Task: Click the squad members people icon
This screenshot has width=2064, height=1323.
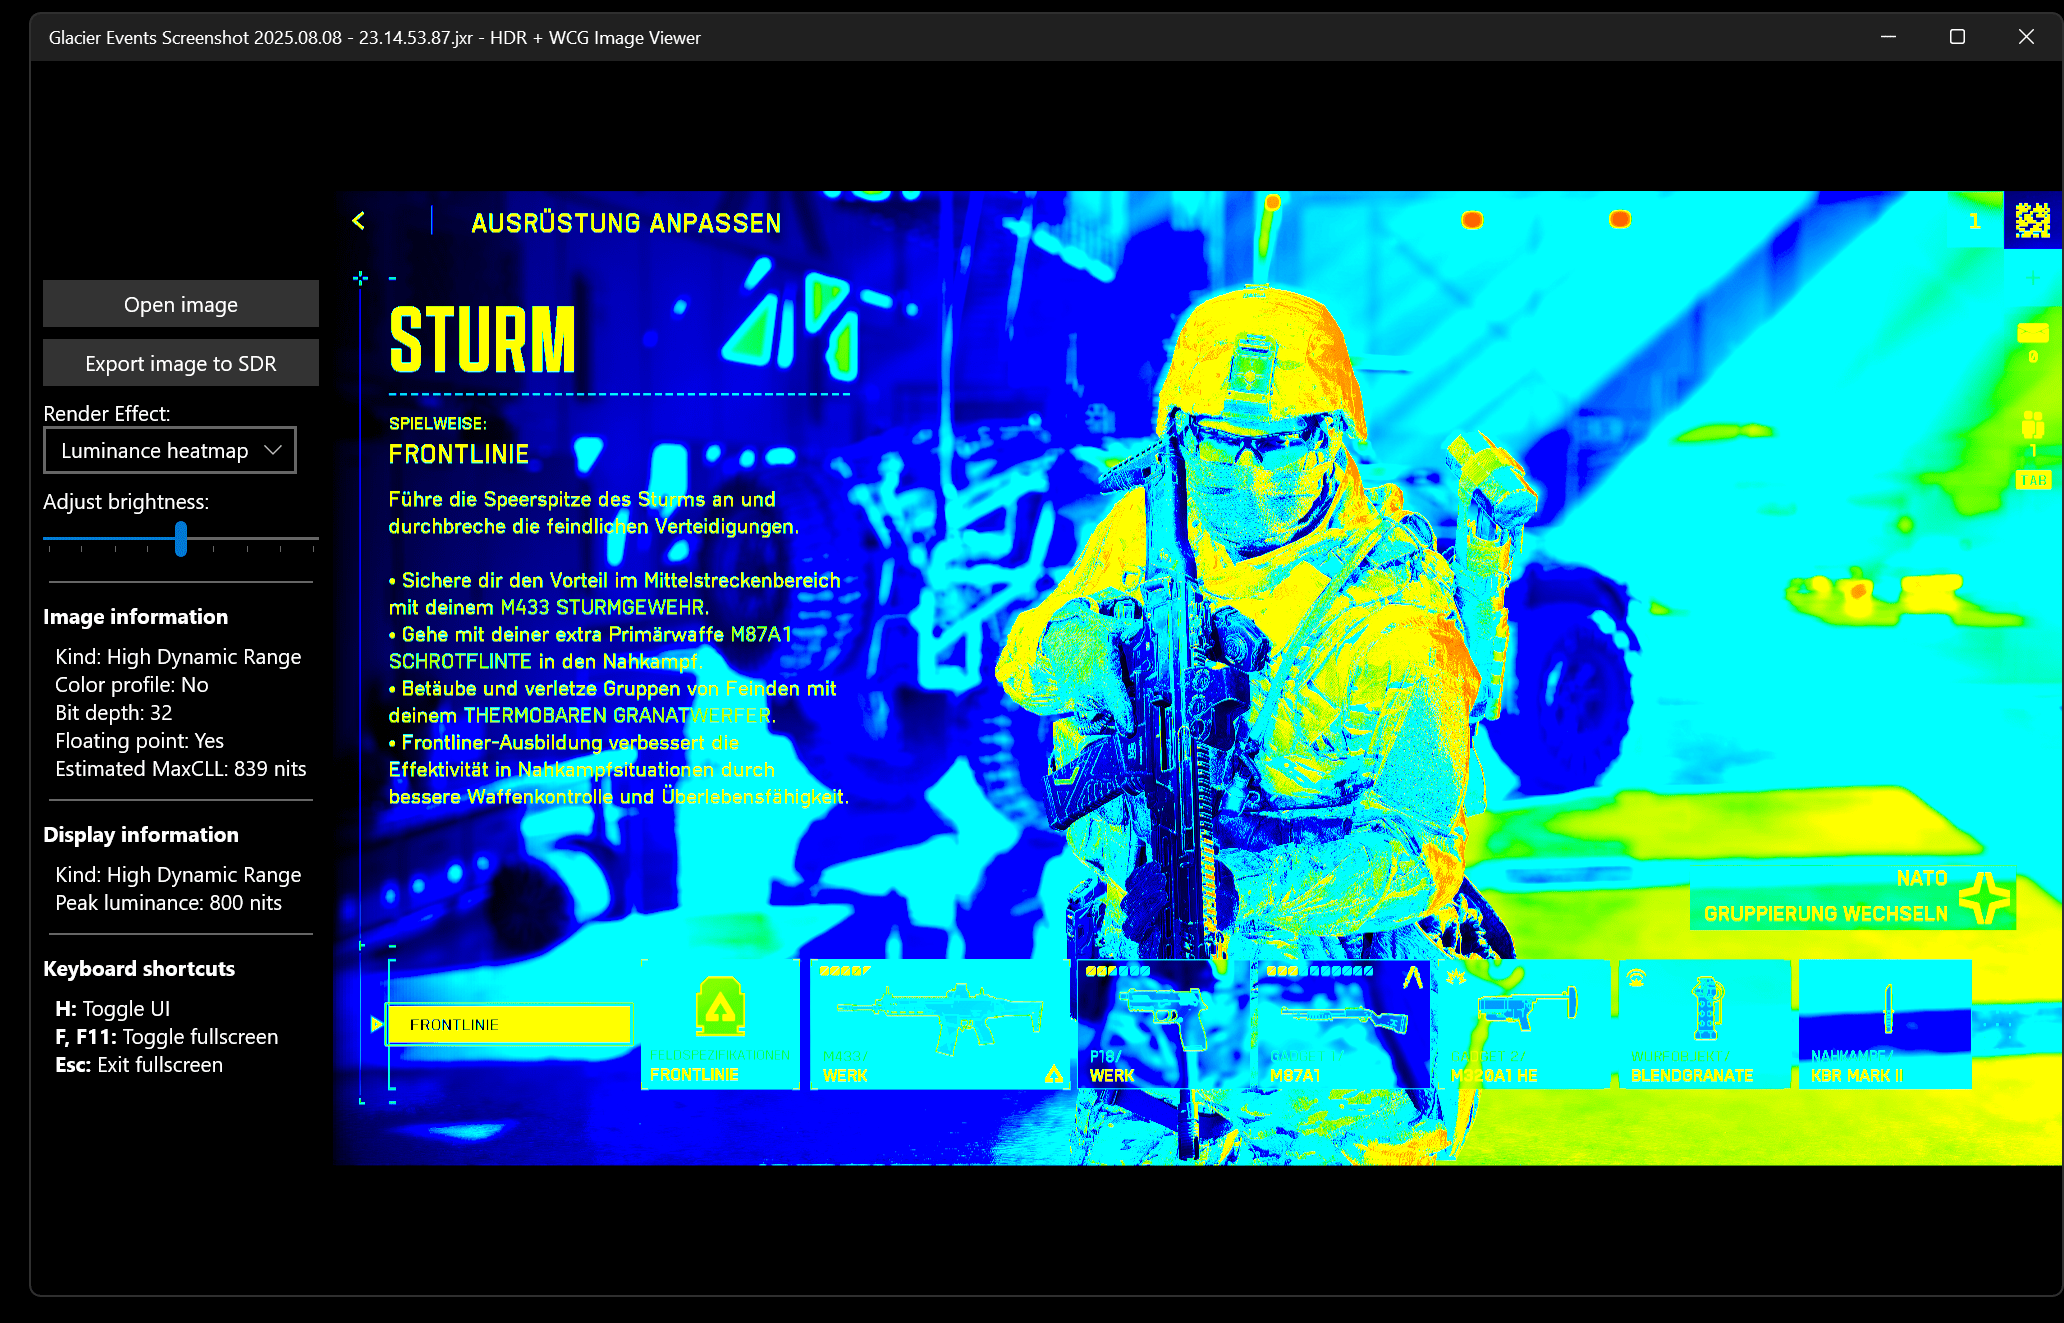Action: 2033,424
